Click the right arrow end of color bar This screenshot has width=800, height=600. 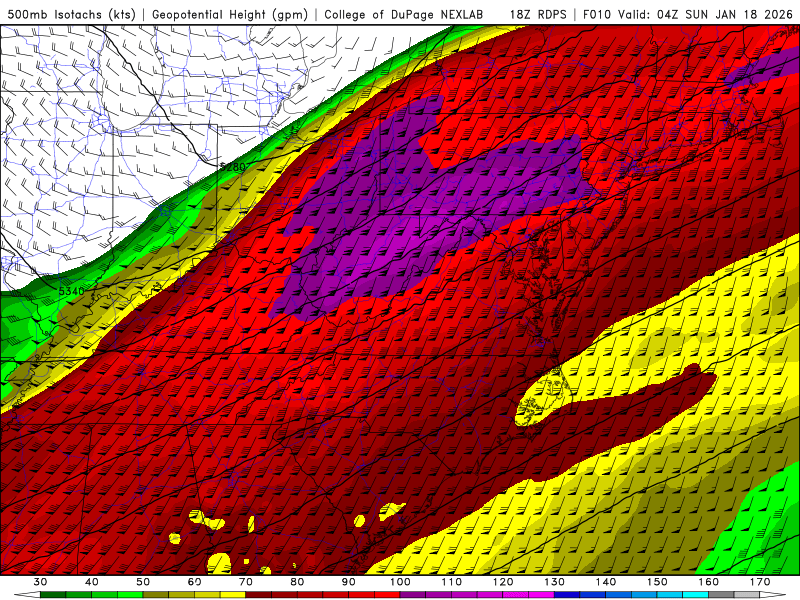coord(773,595)
